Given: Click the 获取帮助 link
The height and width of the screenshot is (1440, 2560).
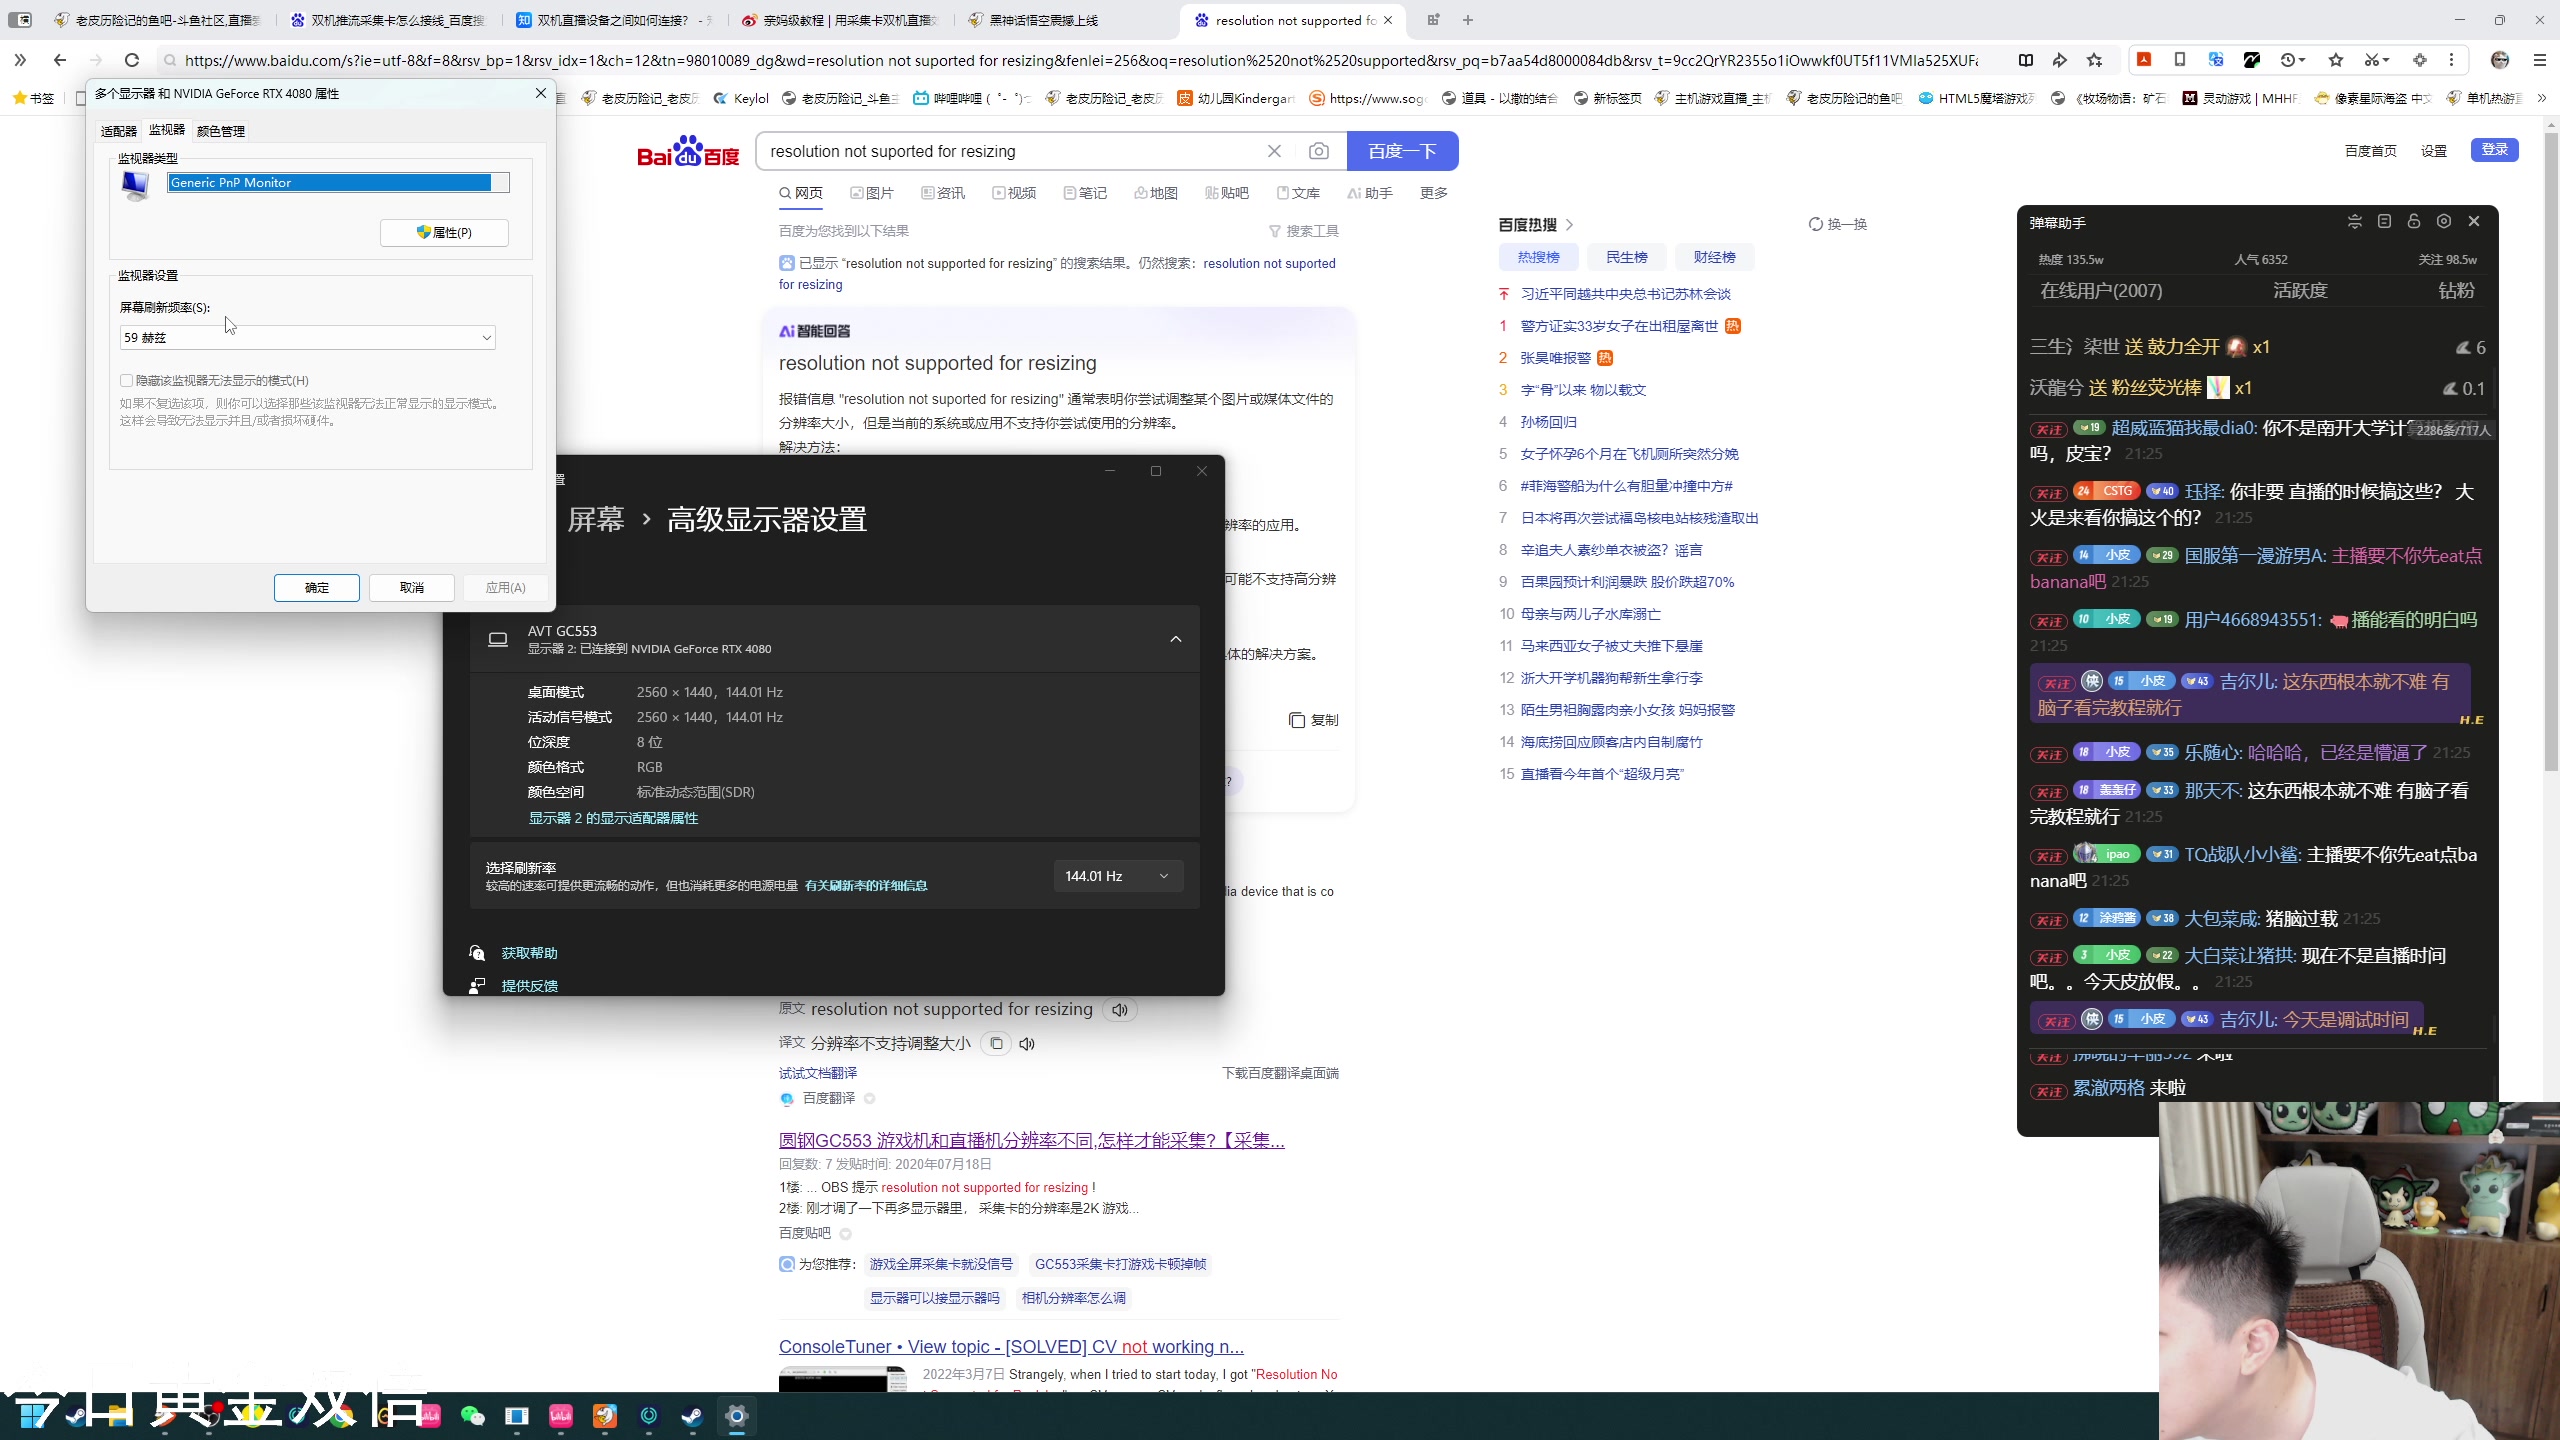Looking at the screenshot, I should click(529, 953).
